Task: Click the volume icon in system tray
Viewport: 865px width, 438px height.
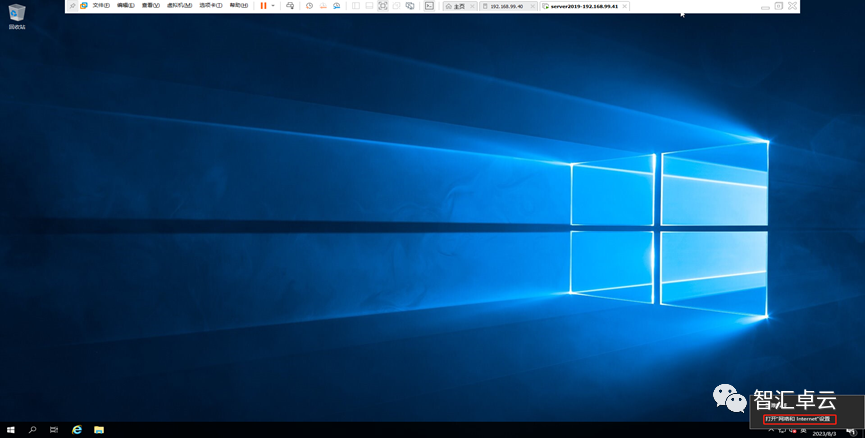Action: click(793, 430)
